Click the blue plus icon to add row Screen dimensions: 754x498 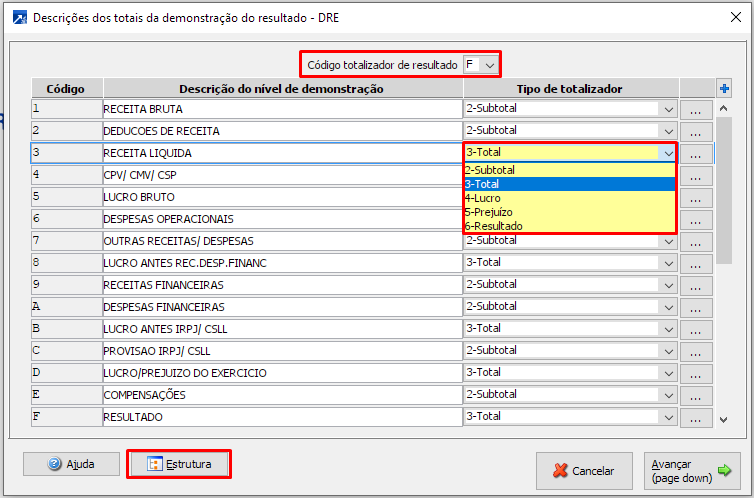pyautogui.click(x=724, y=88)
